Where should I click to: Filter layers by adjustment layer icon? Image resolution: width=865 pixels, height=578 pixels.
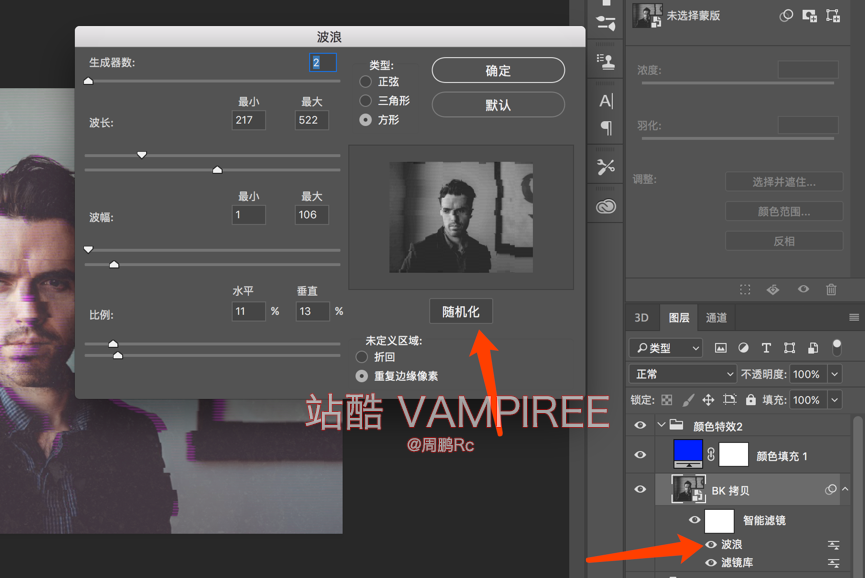point(744,348)
